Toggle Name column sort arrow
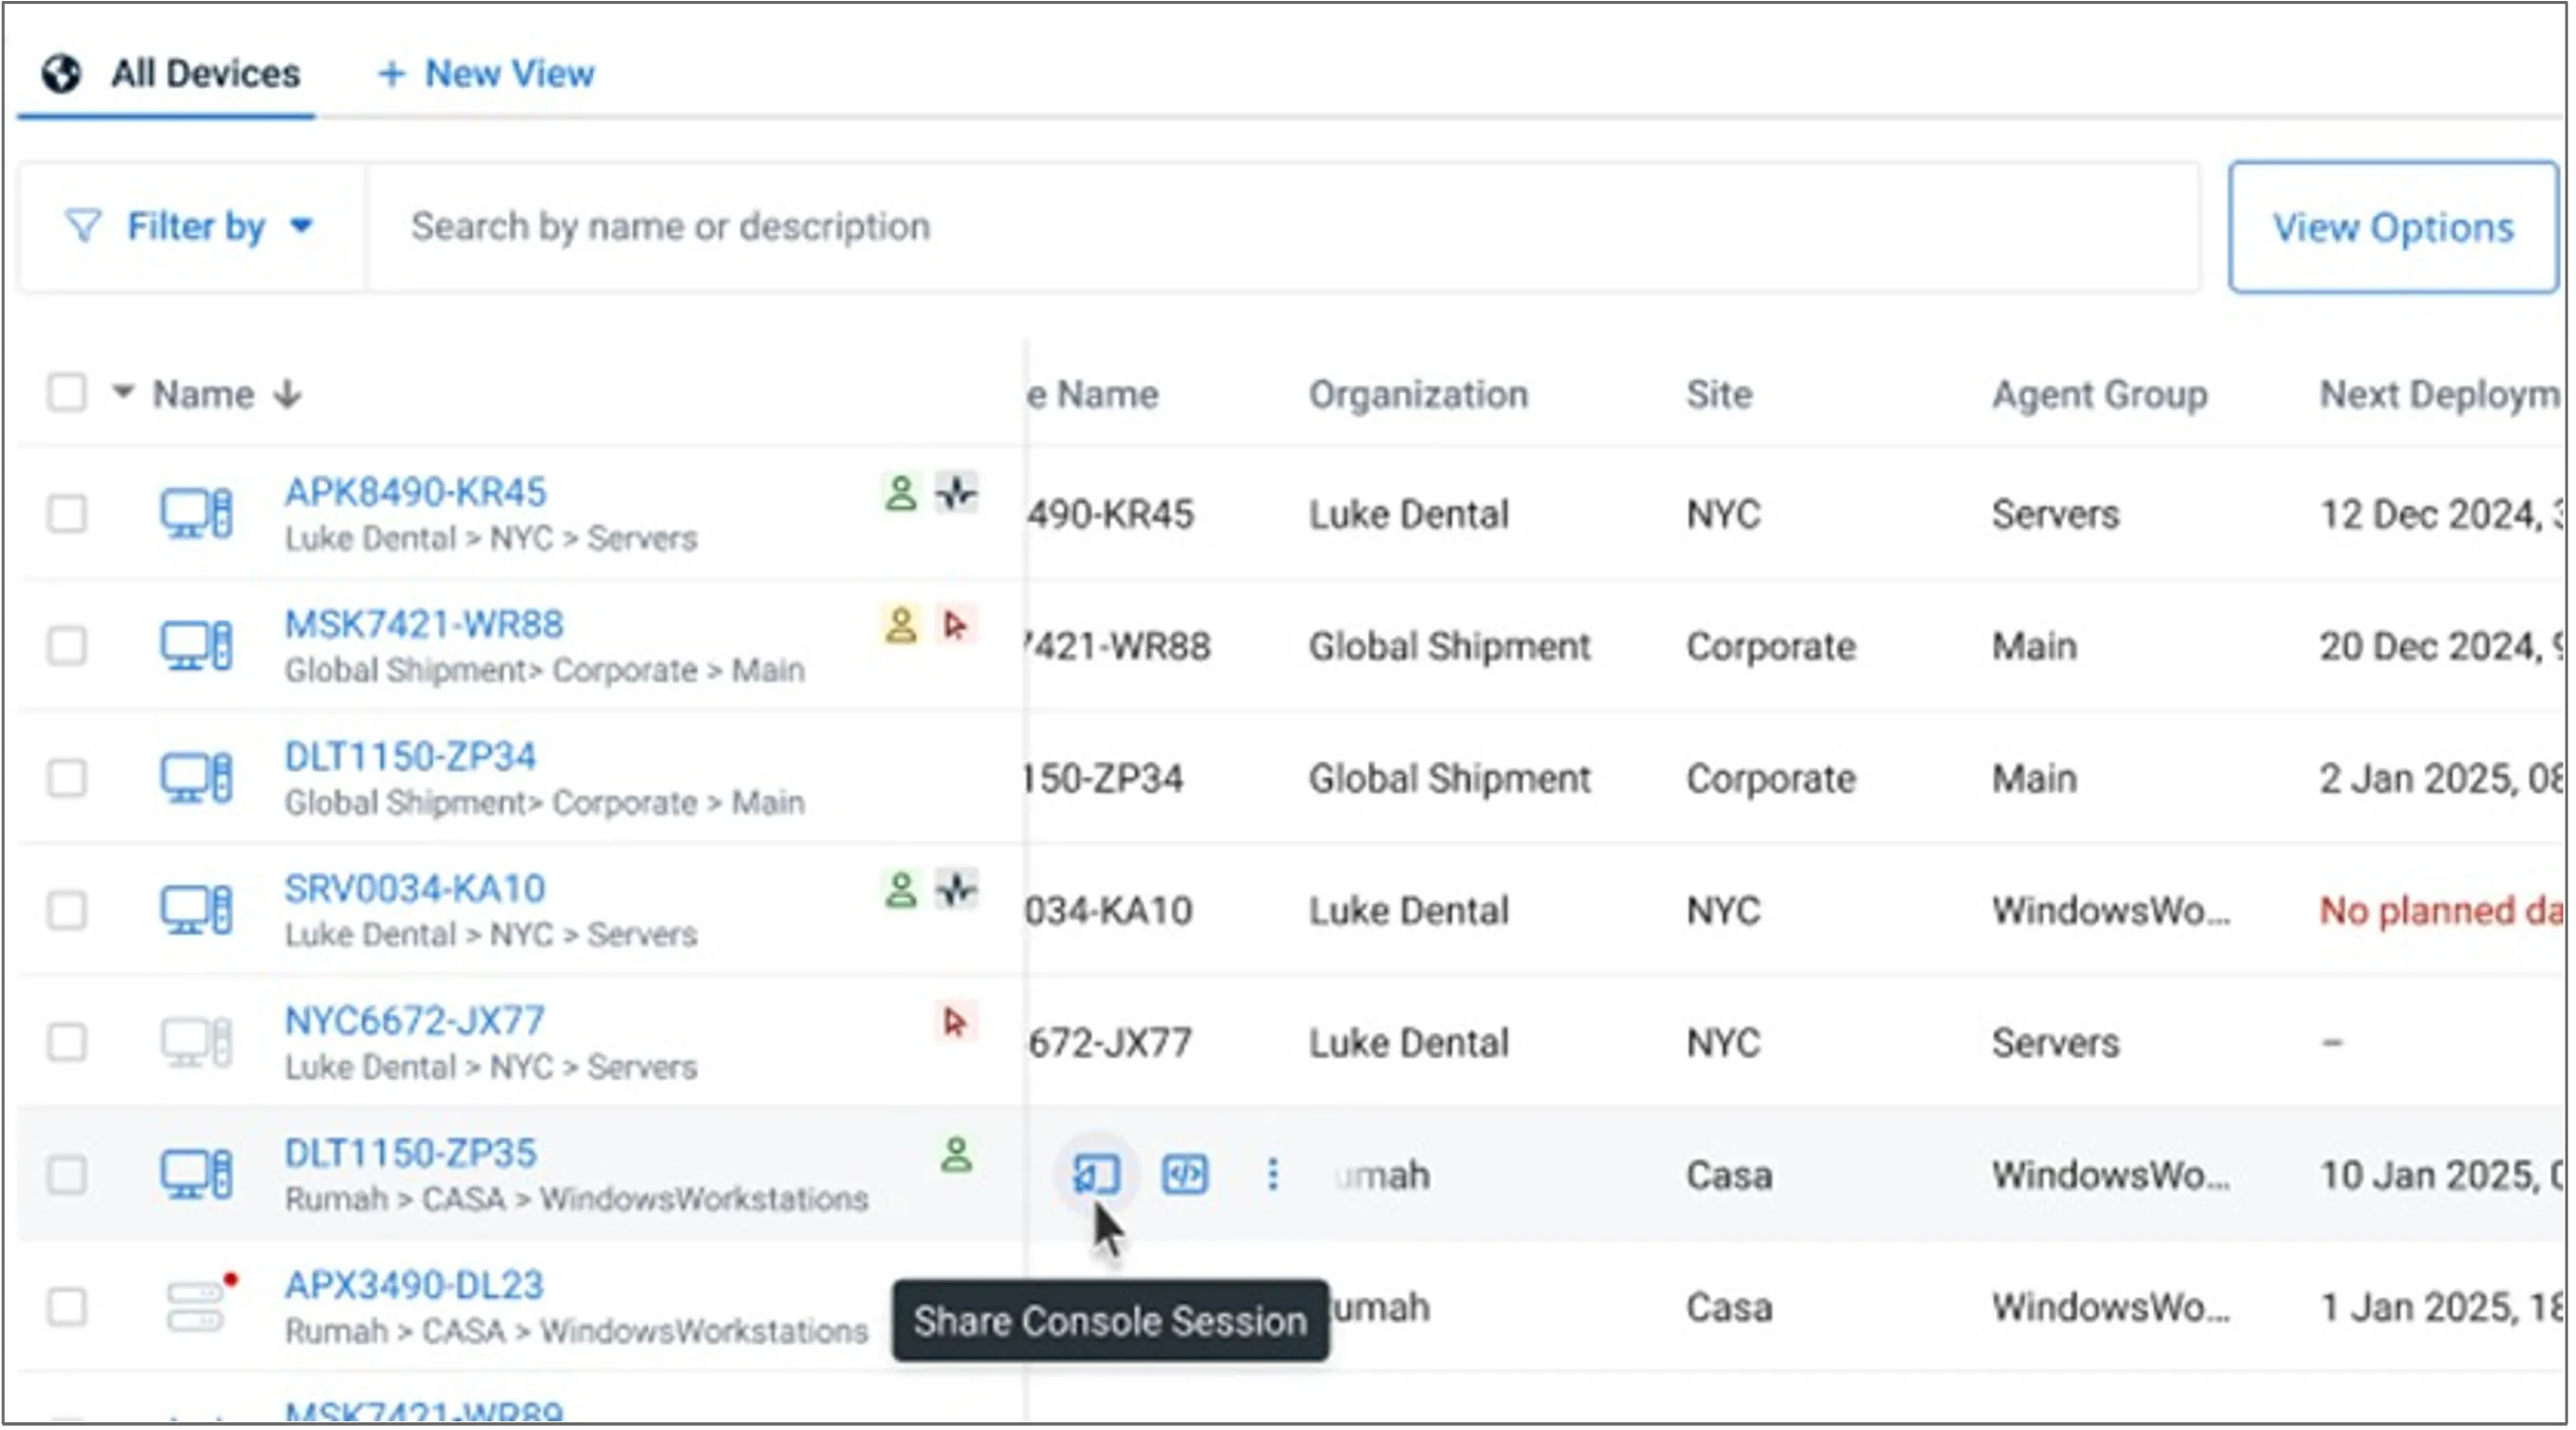Image resolution: width=2576 pixels, height=1430 pixels. (x=288, y=394)
